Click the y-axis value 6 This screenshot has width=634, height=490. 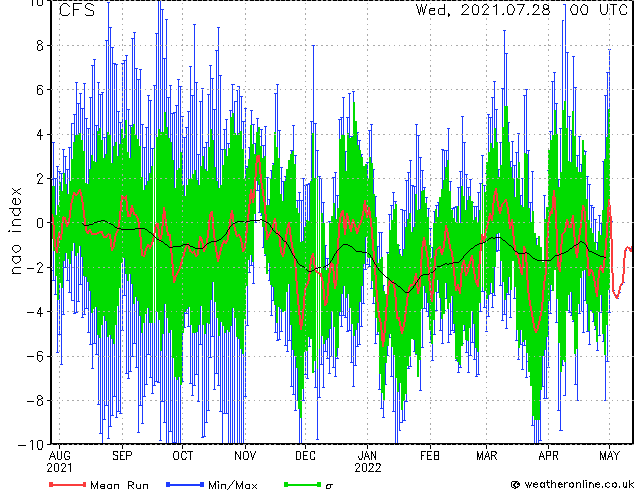point(40,90)
